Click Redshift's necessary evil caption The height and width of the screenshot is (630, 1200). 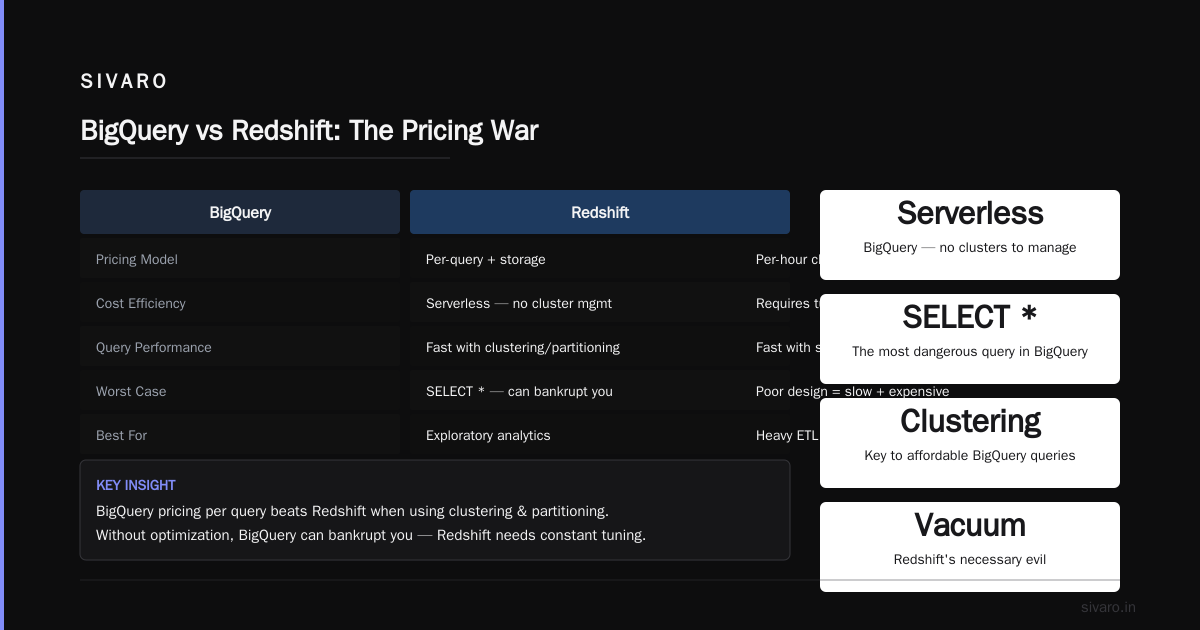[x=970, y=559]
